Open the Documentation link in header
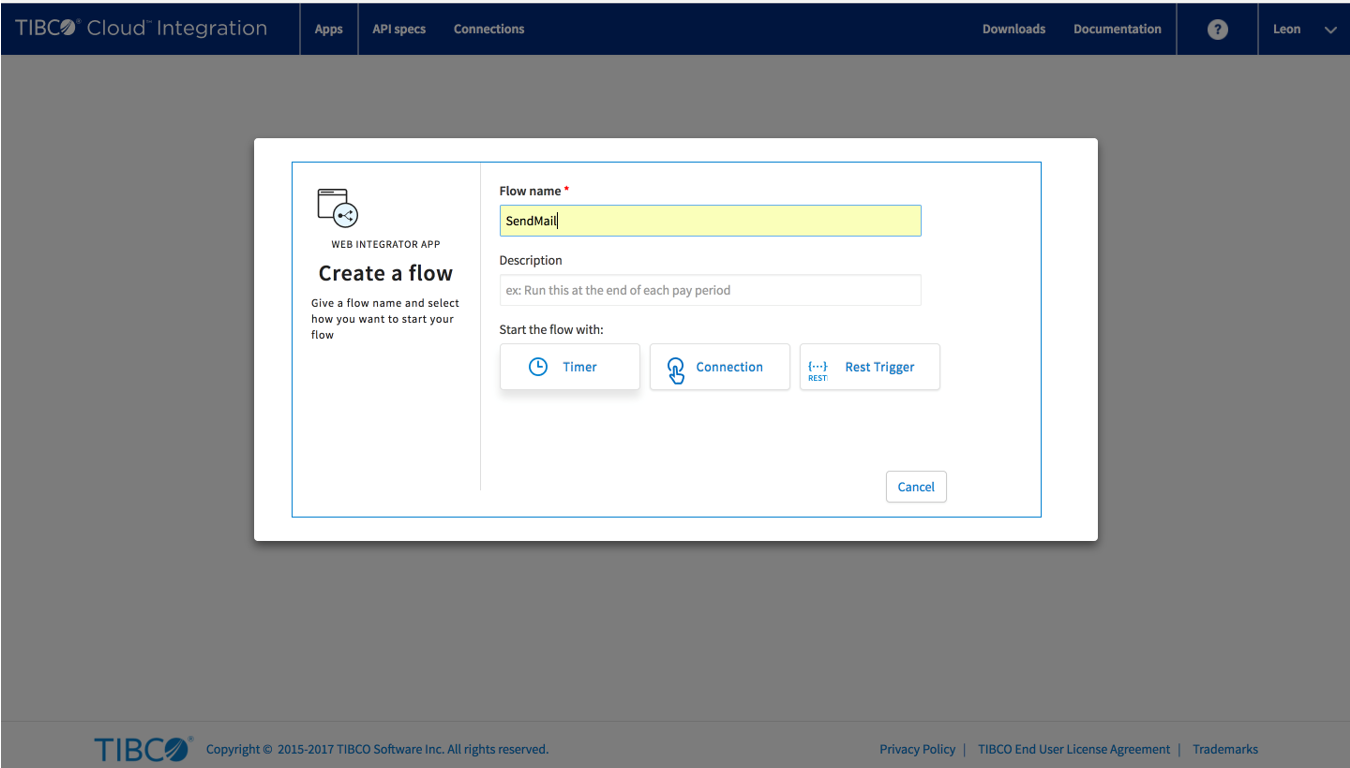The width and height of the screenshot is (1350, 768). pos(1117,29)
